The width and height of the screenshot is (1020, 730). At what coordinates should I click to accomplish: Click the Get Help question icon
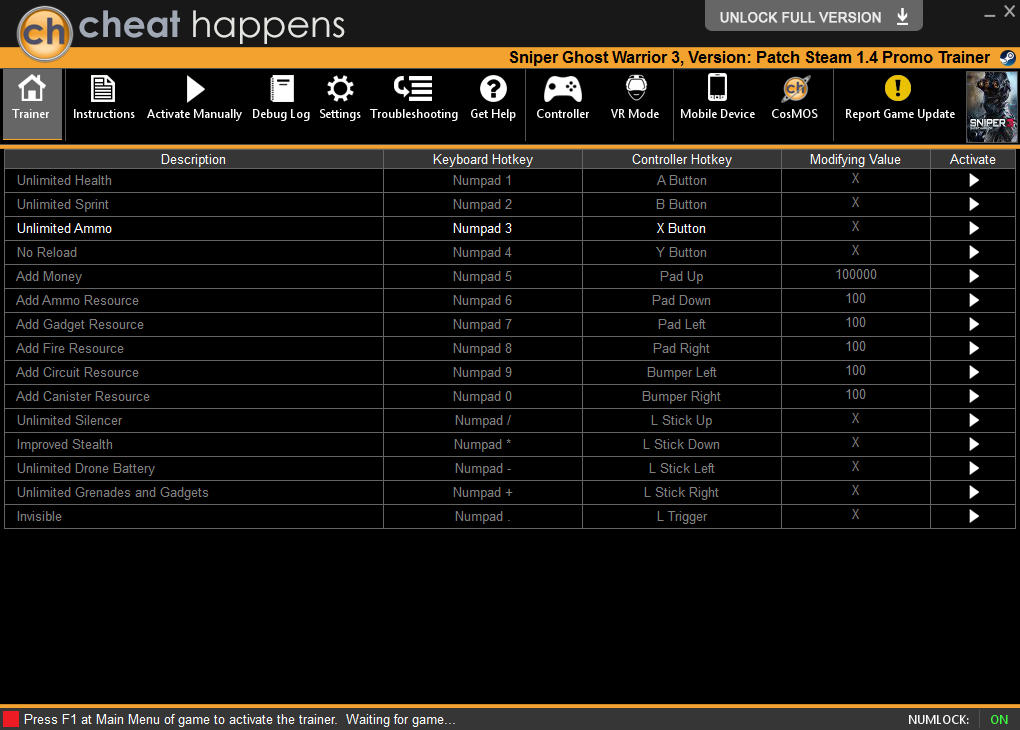point(493,90)
